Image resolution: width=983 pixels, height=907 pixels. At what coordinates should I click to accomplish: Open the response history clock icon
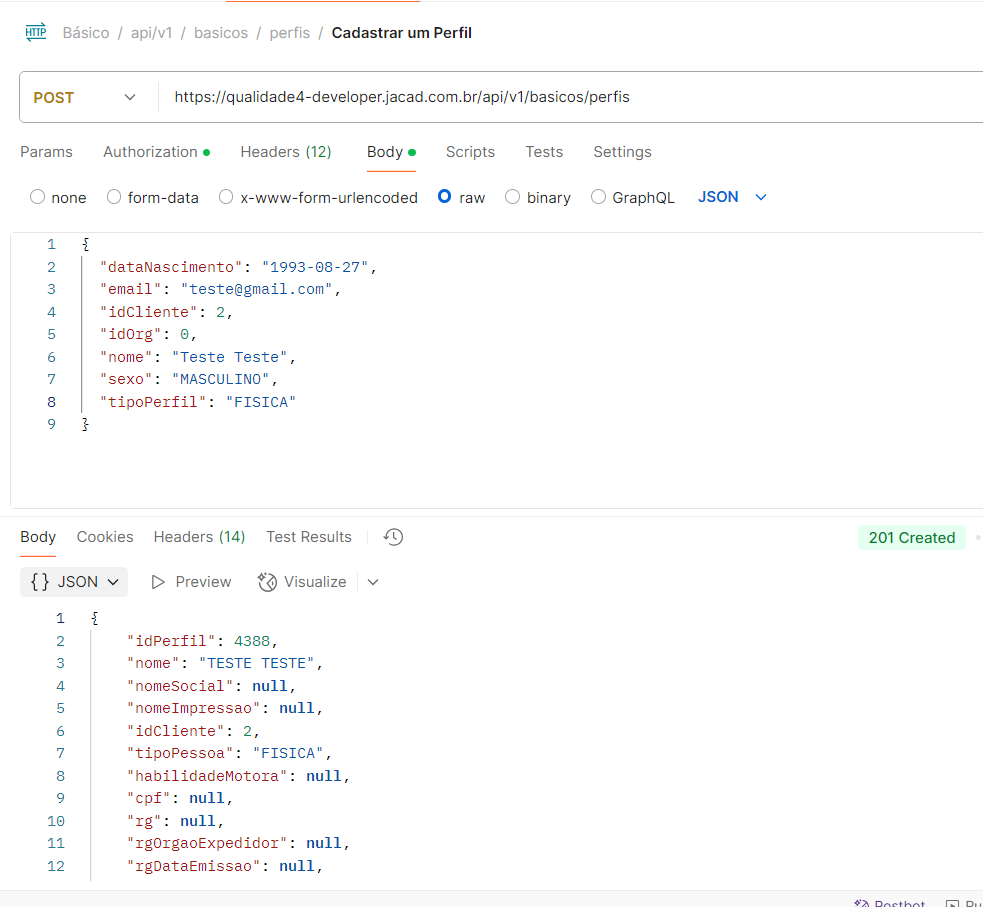tap(393, 537)
